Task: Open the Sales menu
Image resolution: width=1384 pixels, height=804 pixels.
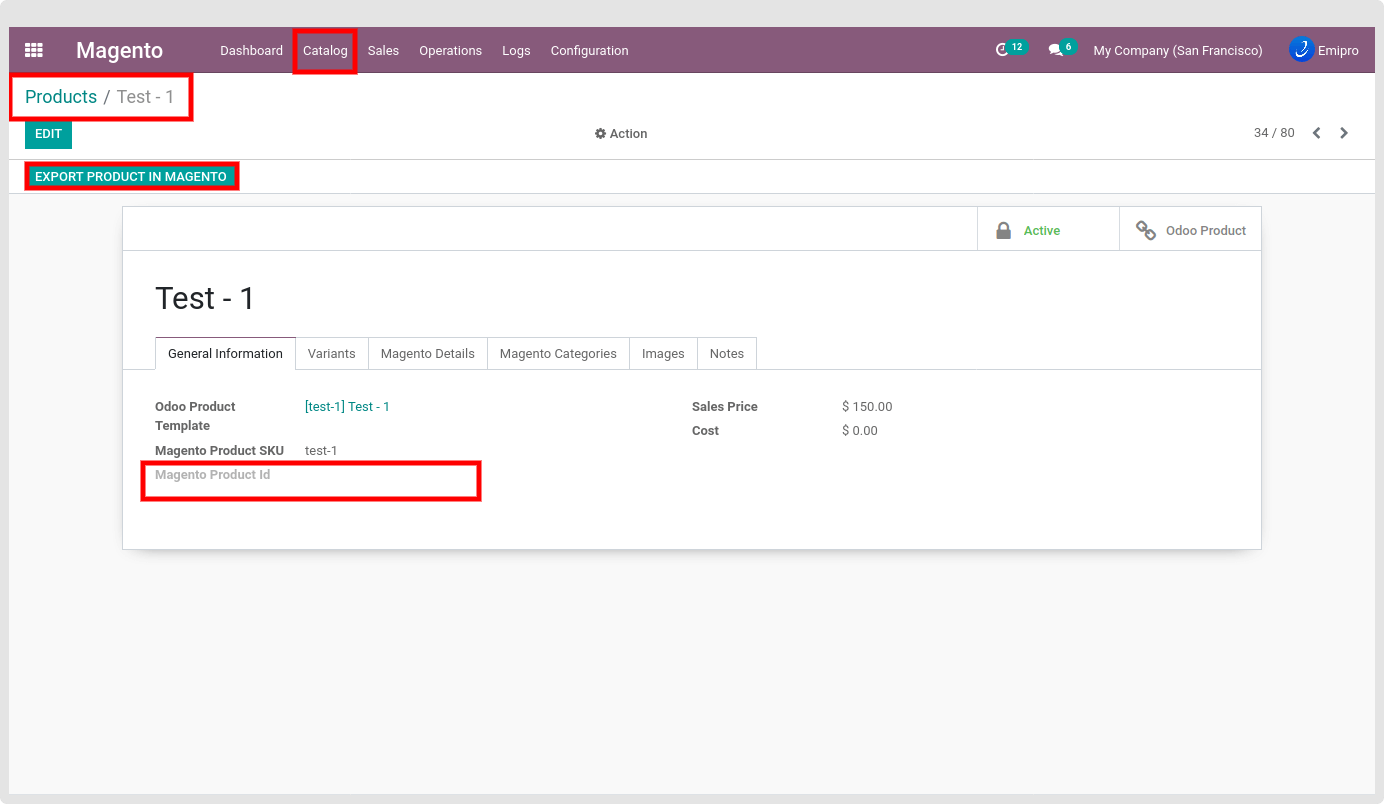Action: coord(383,50)
